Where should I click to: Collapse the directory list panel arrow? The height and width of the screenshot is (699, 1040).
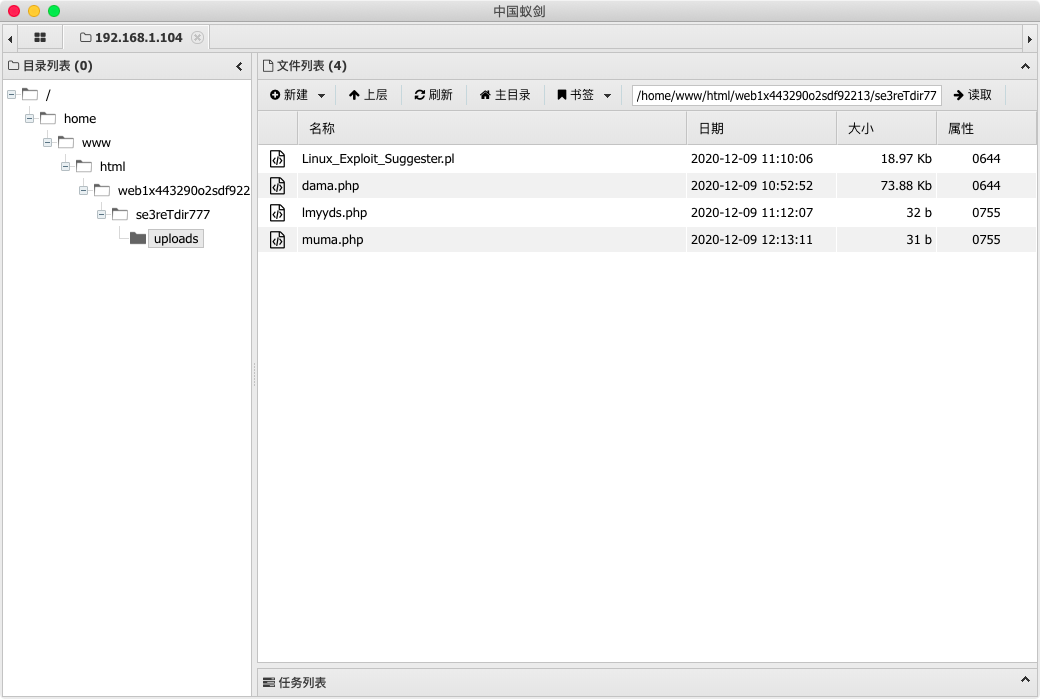(239, 67)
